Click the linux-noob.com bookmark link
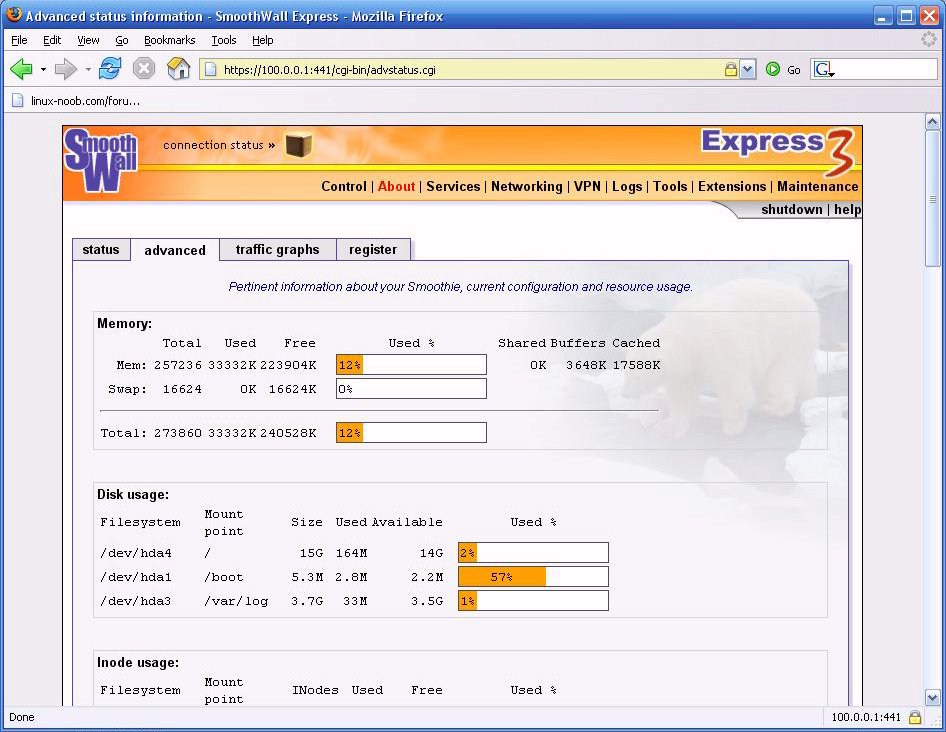The height and width of the screenshot is (732, 946). click(x=85, y=101)
